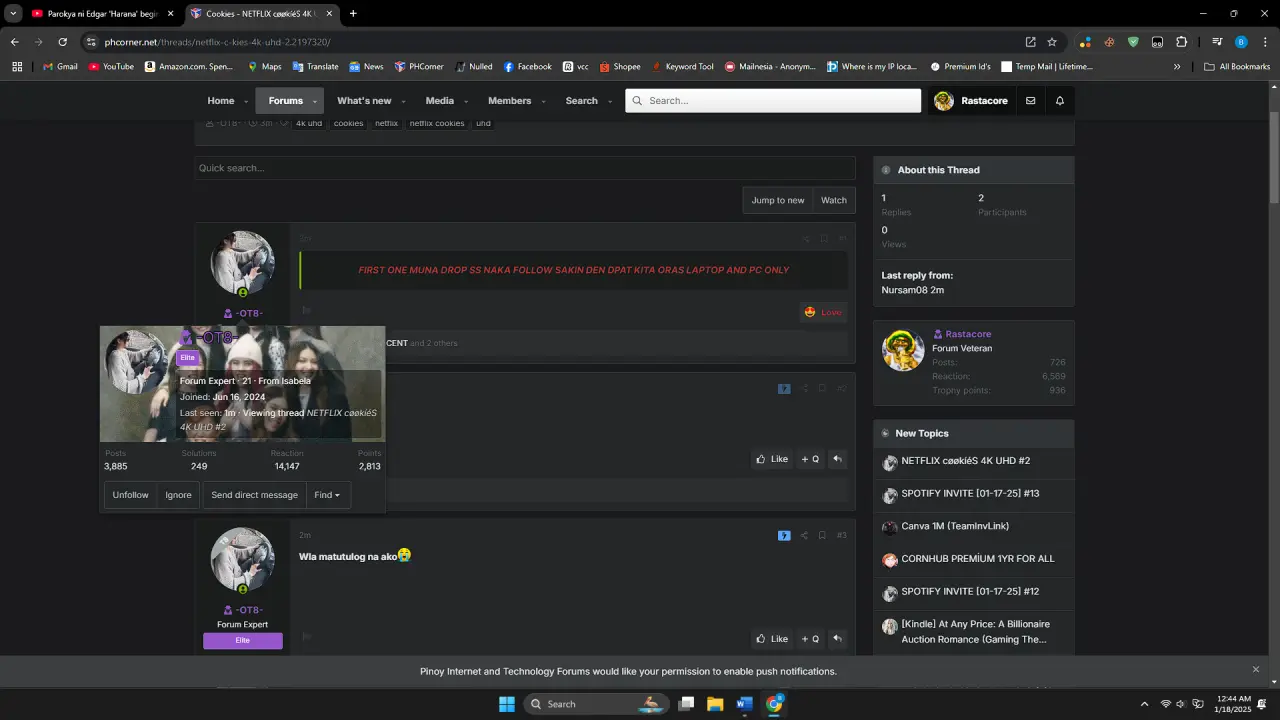Click Send direct message in popup
The width and height of the screenshot is (1280, 720).
point(254,495)
